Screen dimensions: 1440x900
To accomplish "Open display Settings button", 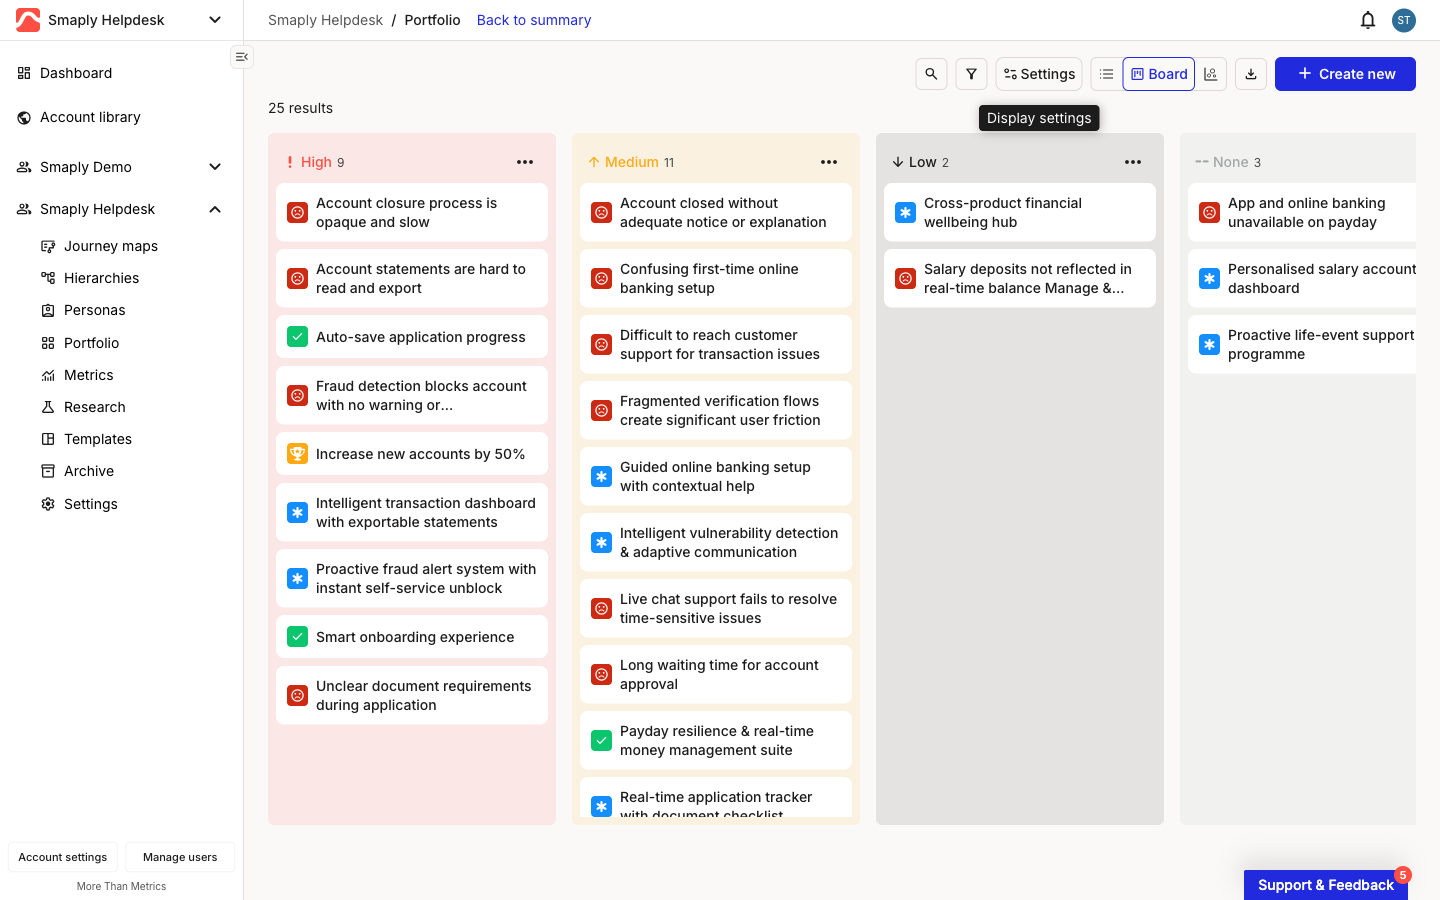I will [1039, 74].
